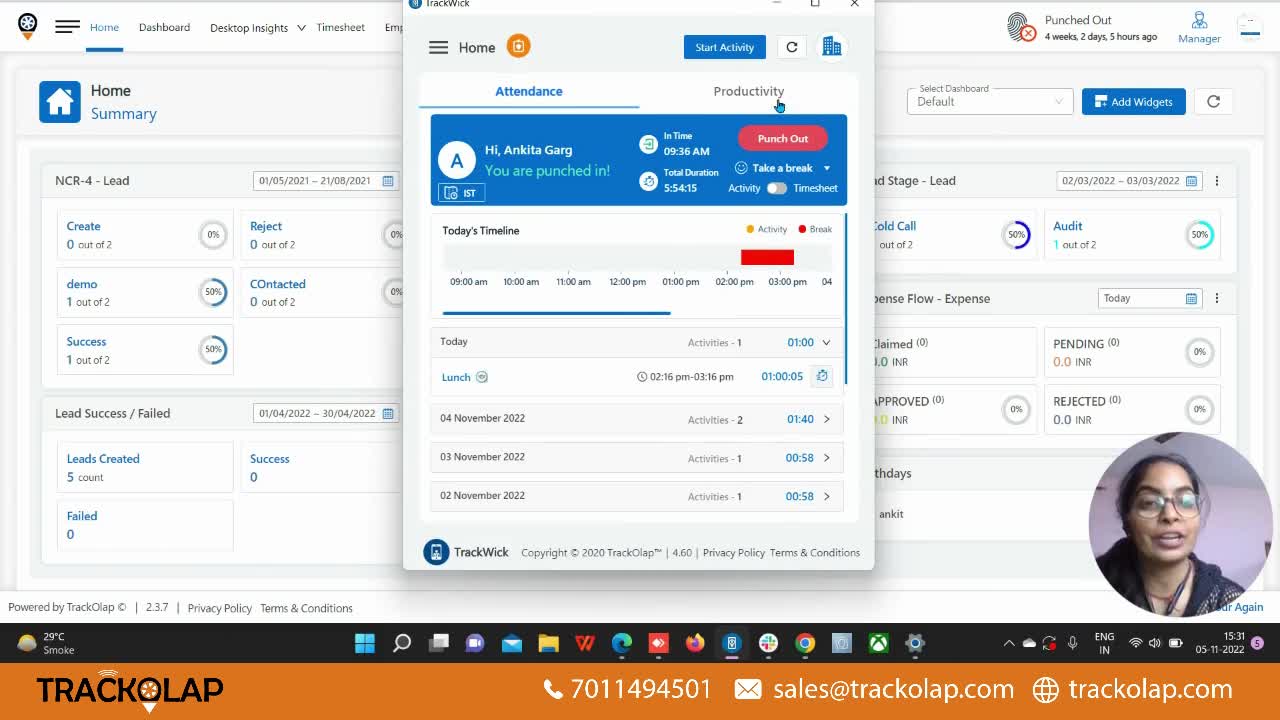Click the Home summary house icon
The image size is (1280, 720).
(x=60, y=102)
